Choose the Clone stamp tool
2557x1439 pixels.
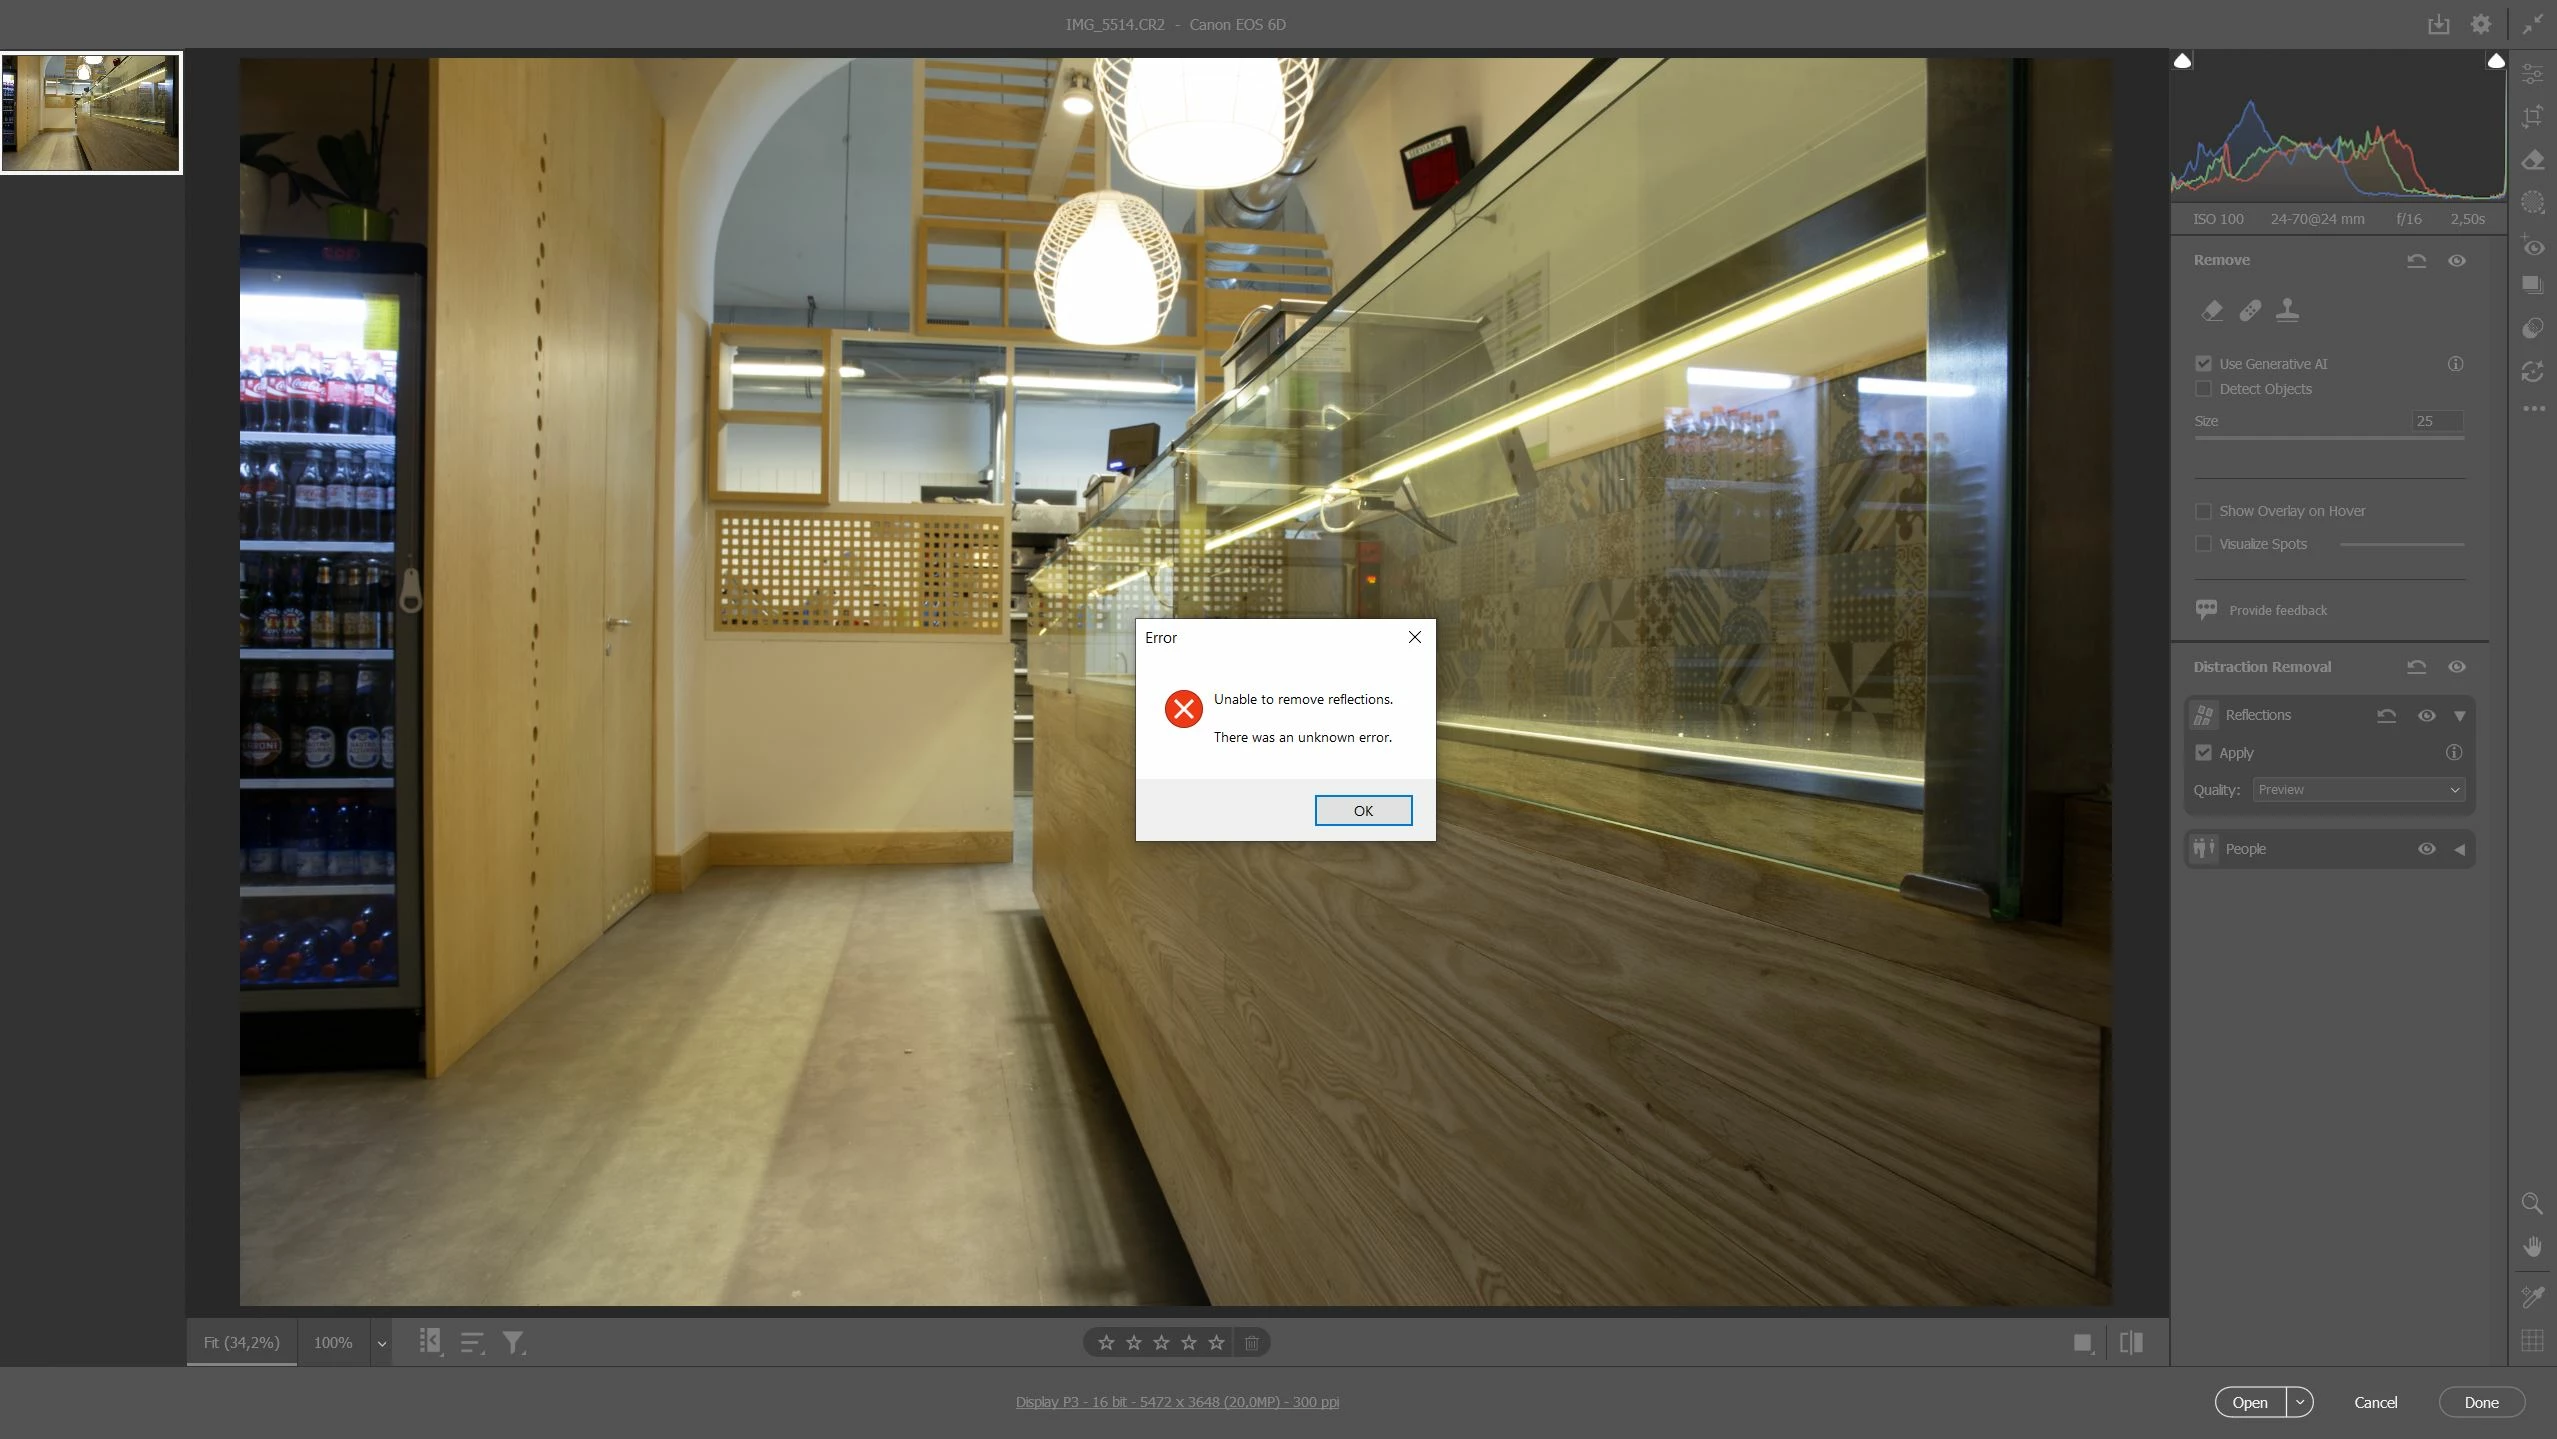(2287, 311)
